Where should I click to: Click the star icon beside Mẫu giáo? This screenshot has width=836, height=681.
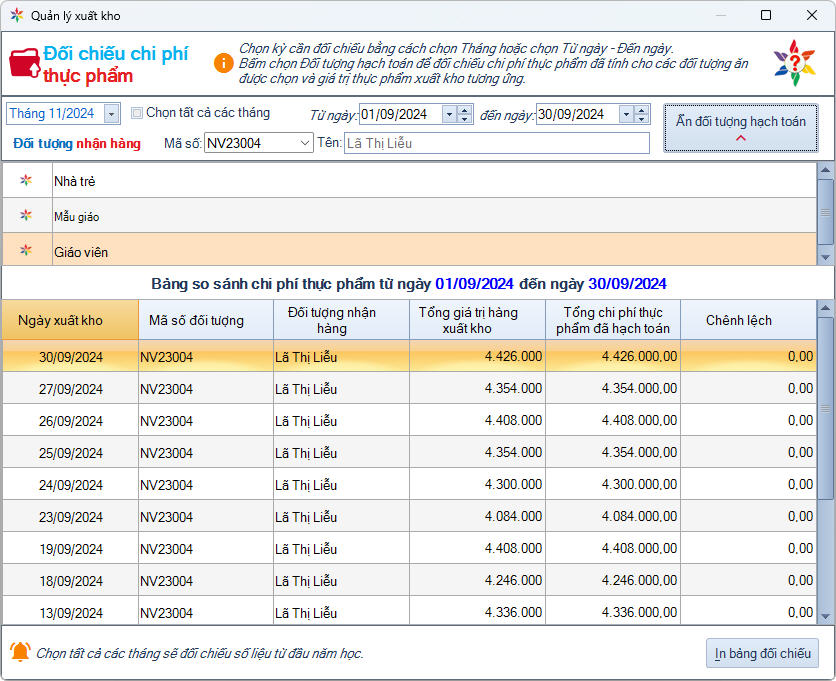(26, 216)
